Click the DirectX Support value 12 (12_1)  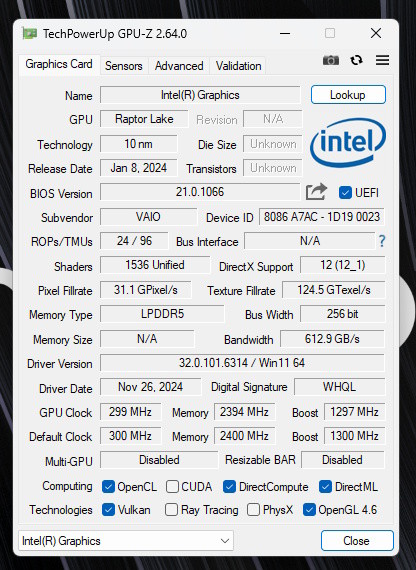343,265
